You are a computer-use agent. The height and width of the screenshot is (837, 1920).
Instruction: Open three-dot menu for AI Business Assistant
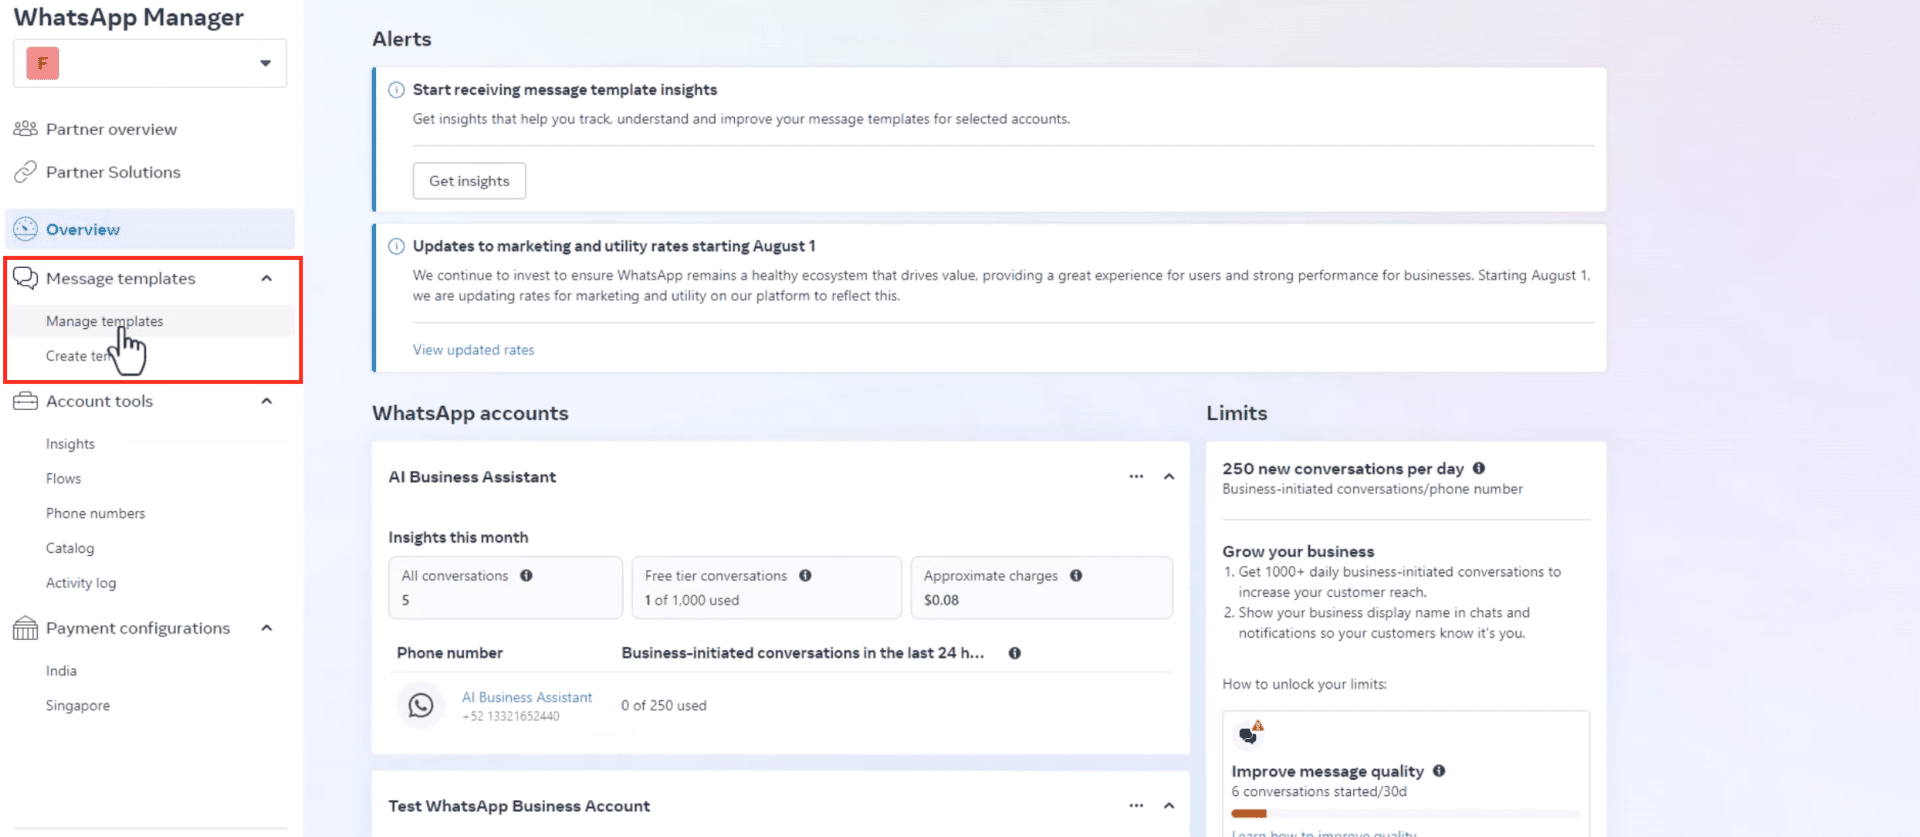tap(1136, 477)
